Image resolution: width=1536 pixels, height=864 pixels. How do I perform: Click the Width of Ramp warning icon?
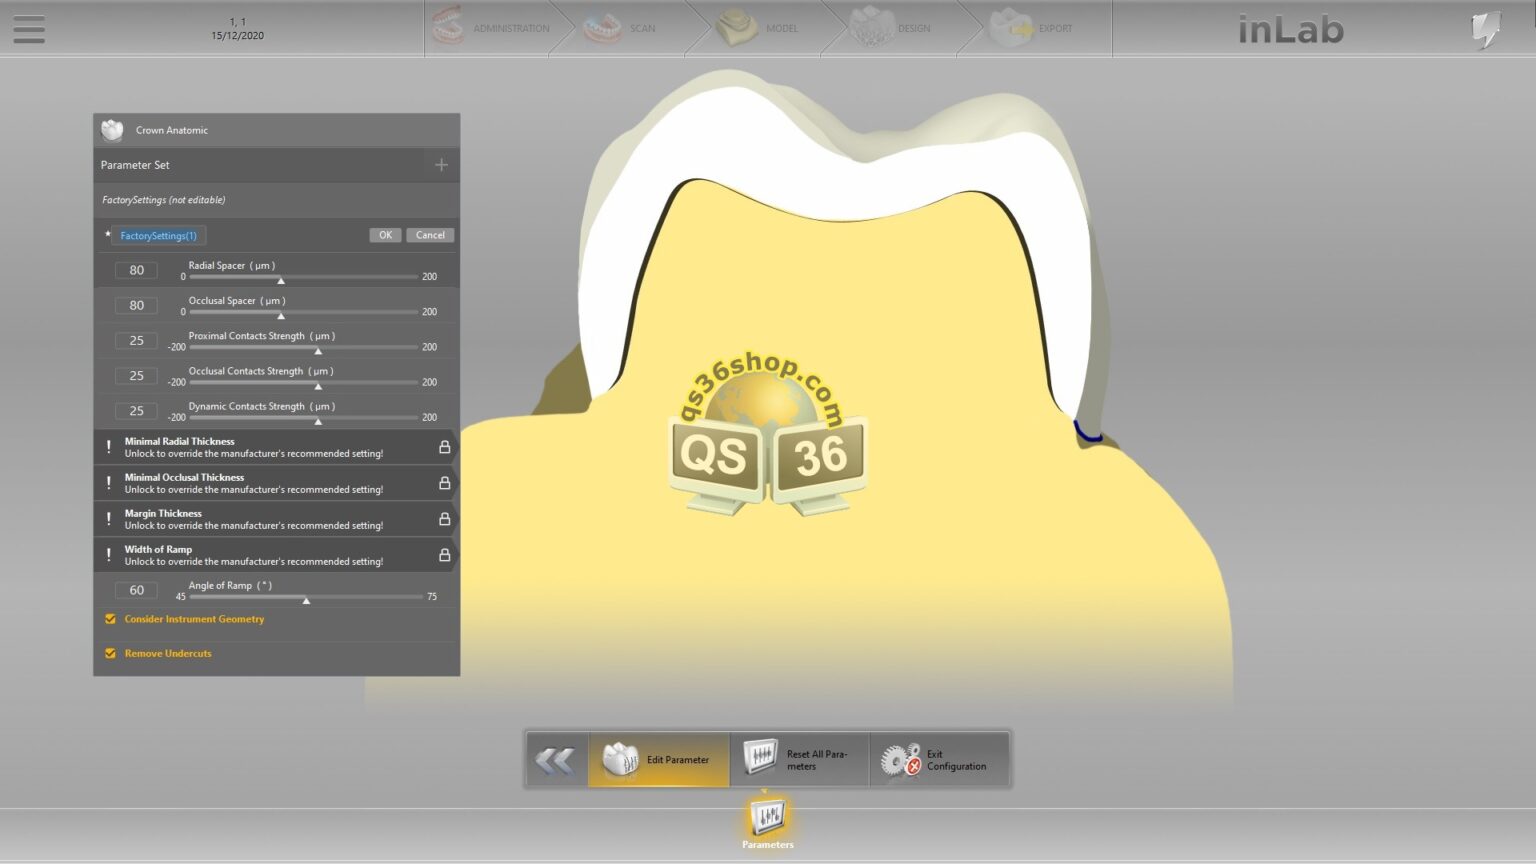click(x=109, y=555)
